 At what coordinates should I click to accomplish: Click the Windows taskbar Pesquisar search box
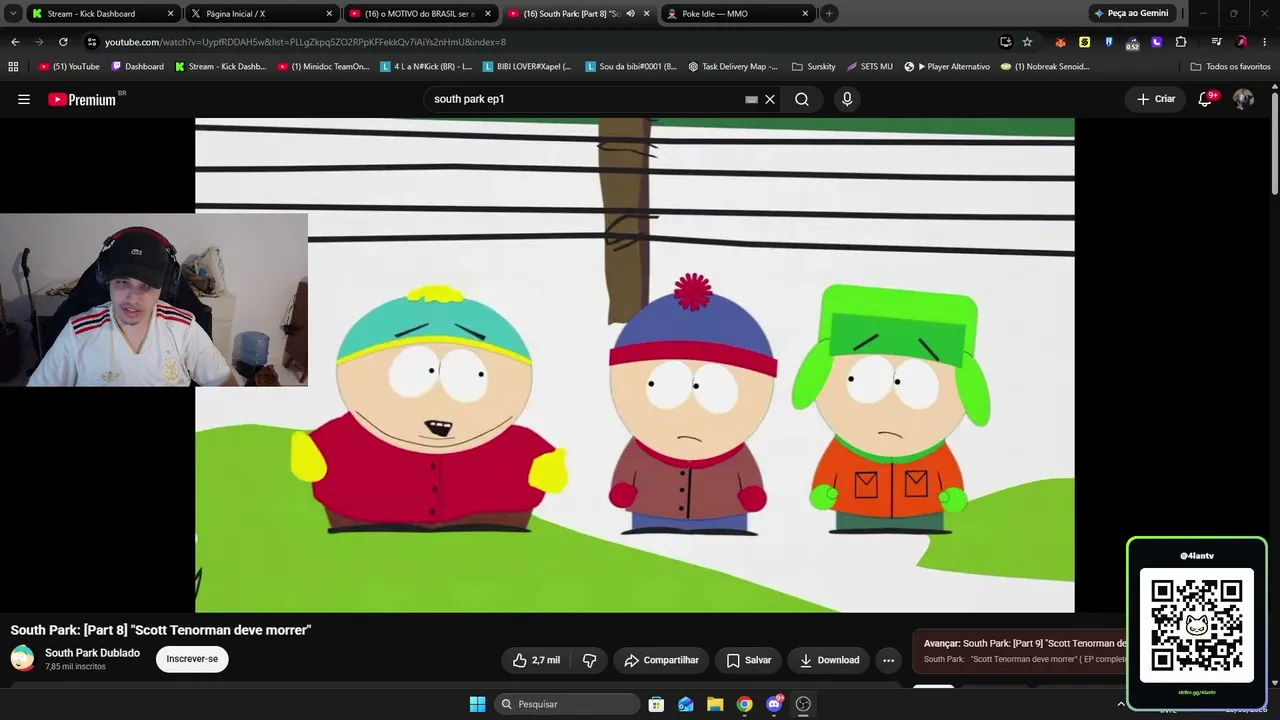coord(568,704)
